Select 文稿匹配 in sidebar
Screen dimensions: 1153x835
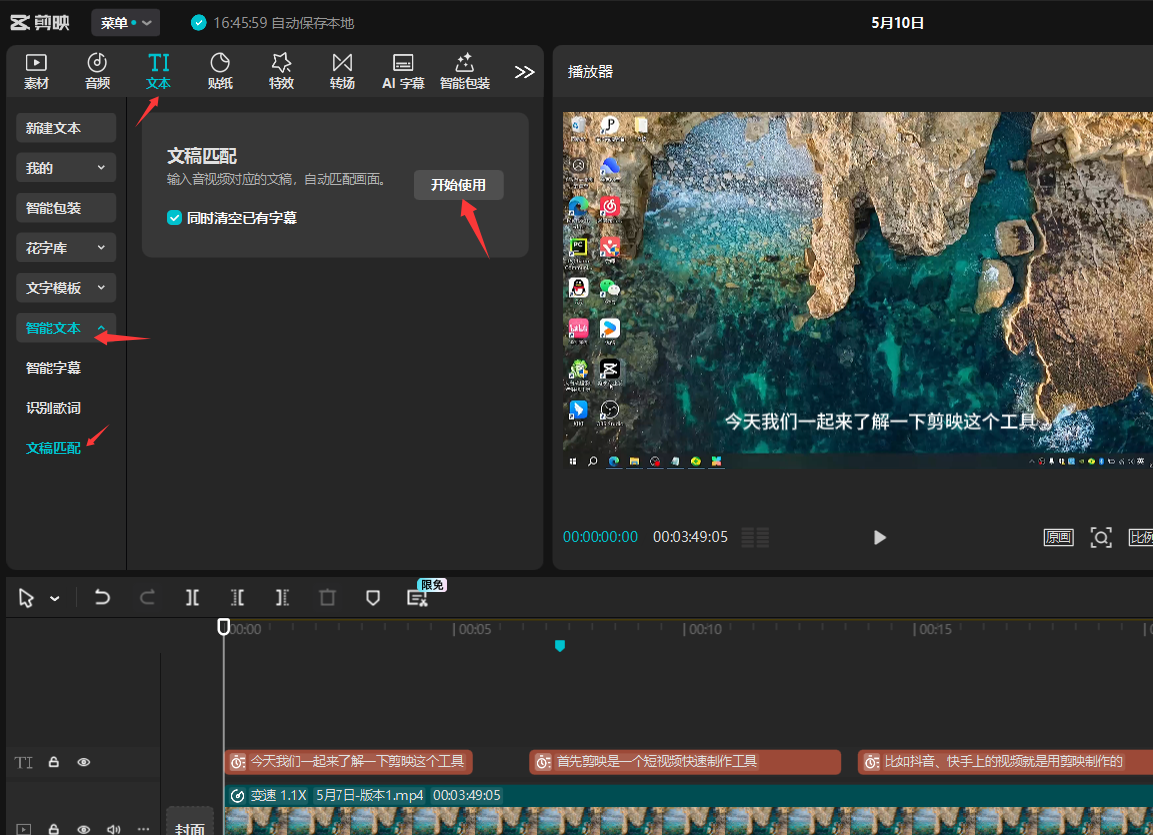point(53,448)
